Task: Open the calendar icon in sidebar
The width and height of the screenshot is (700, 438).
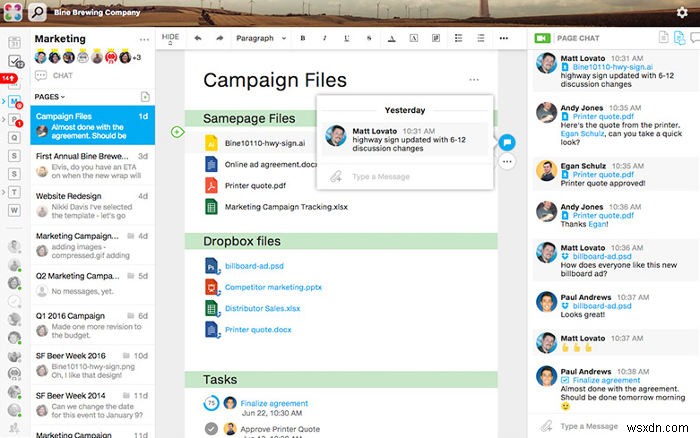Action: [x=14, y=43]
